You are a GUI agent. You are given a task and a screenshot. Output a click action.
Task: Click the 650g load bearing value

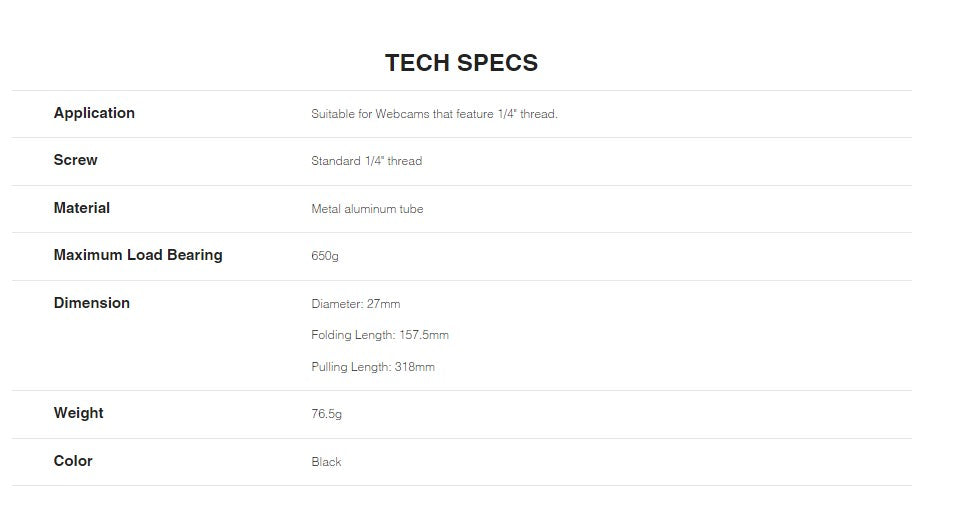325,256
